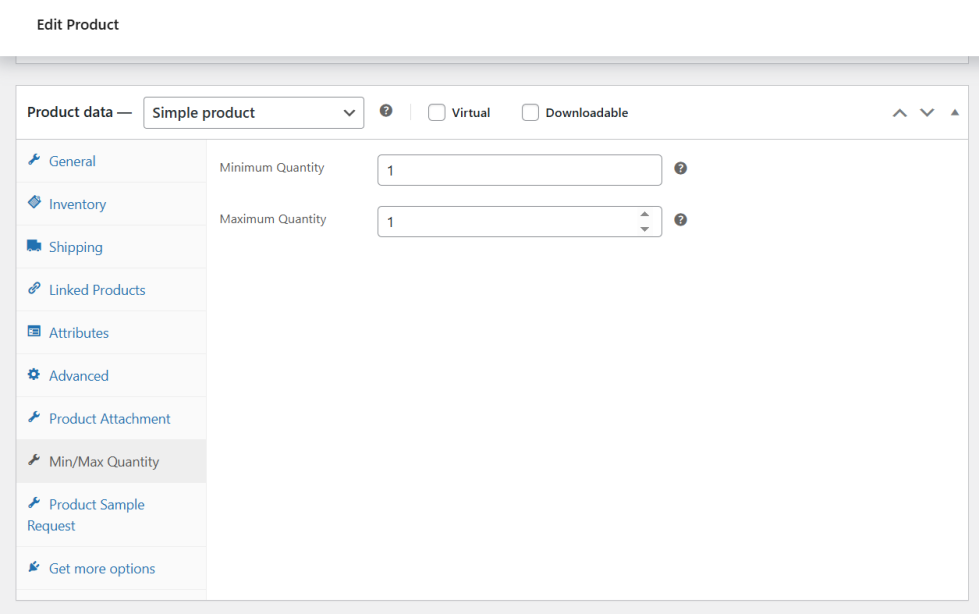
Task: Increase Maximum Quantity with stepper up arrow
Action: 645,214
